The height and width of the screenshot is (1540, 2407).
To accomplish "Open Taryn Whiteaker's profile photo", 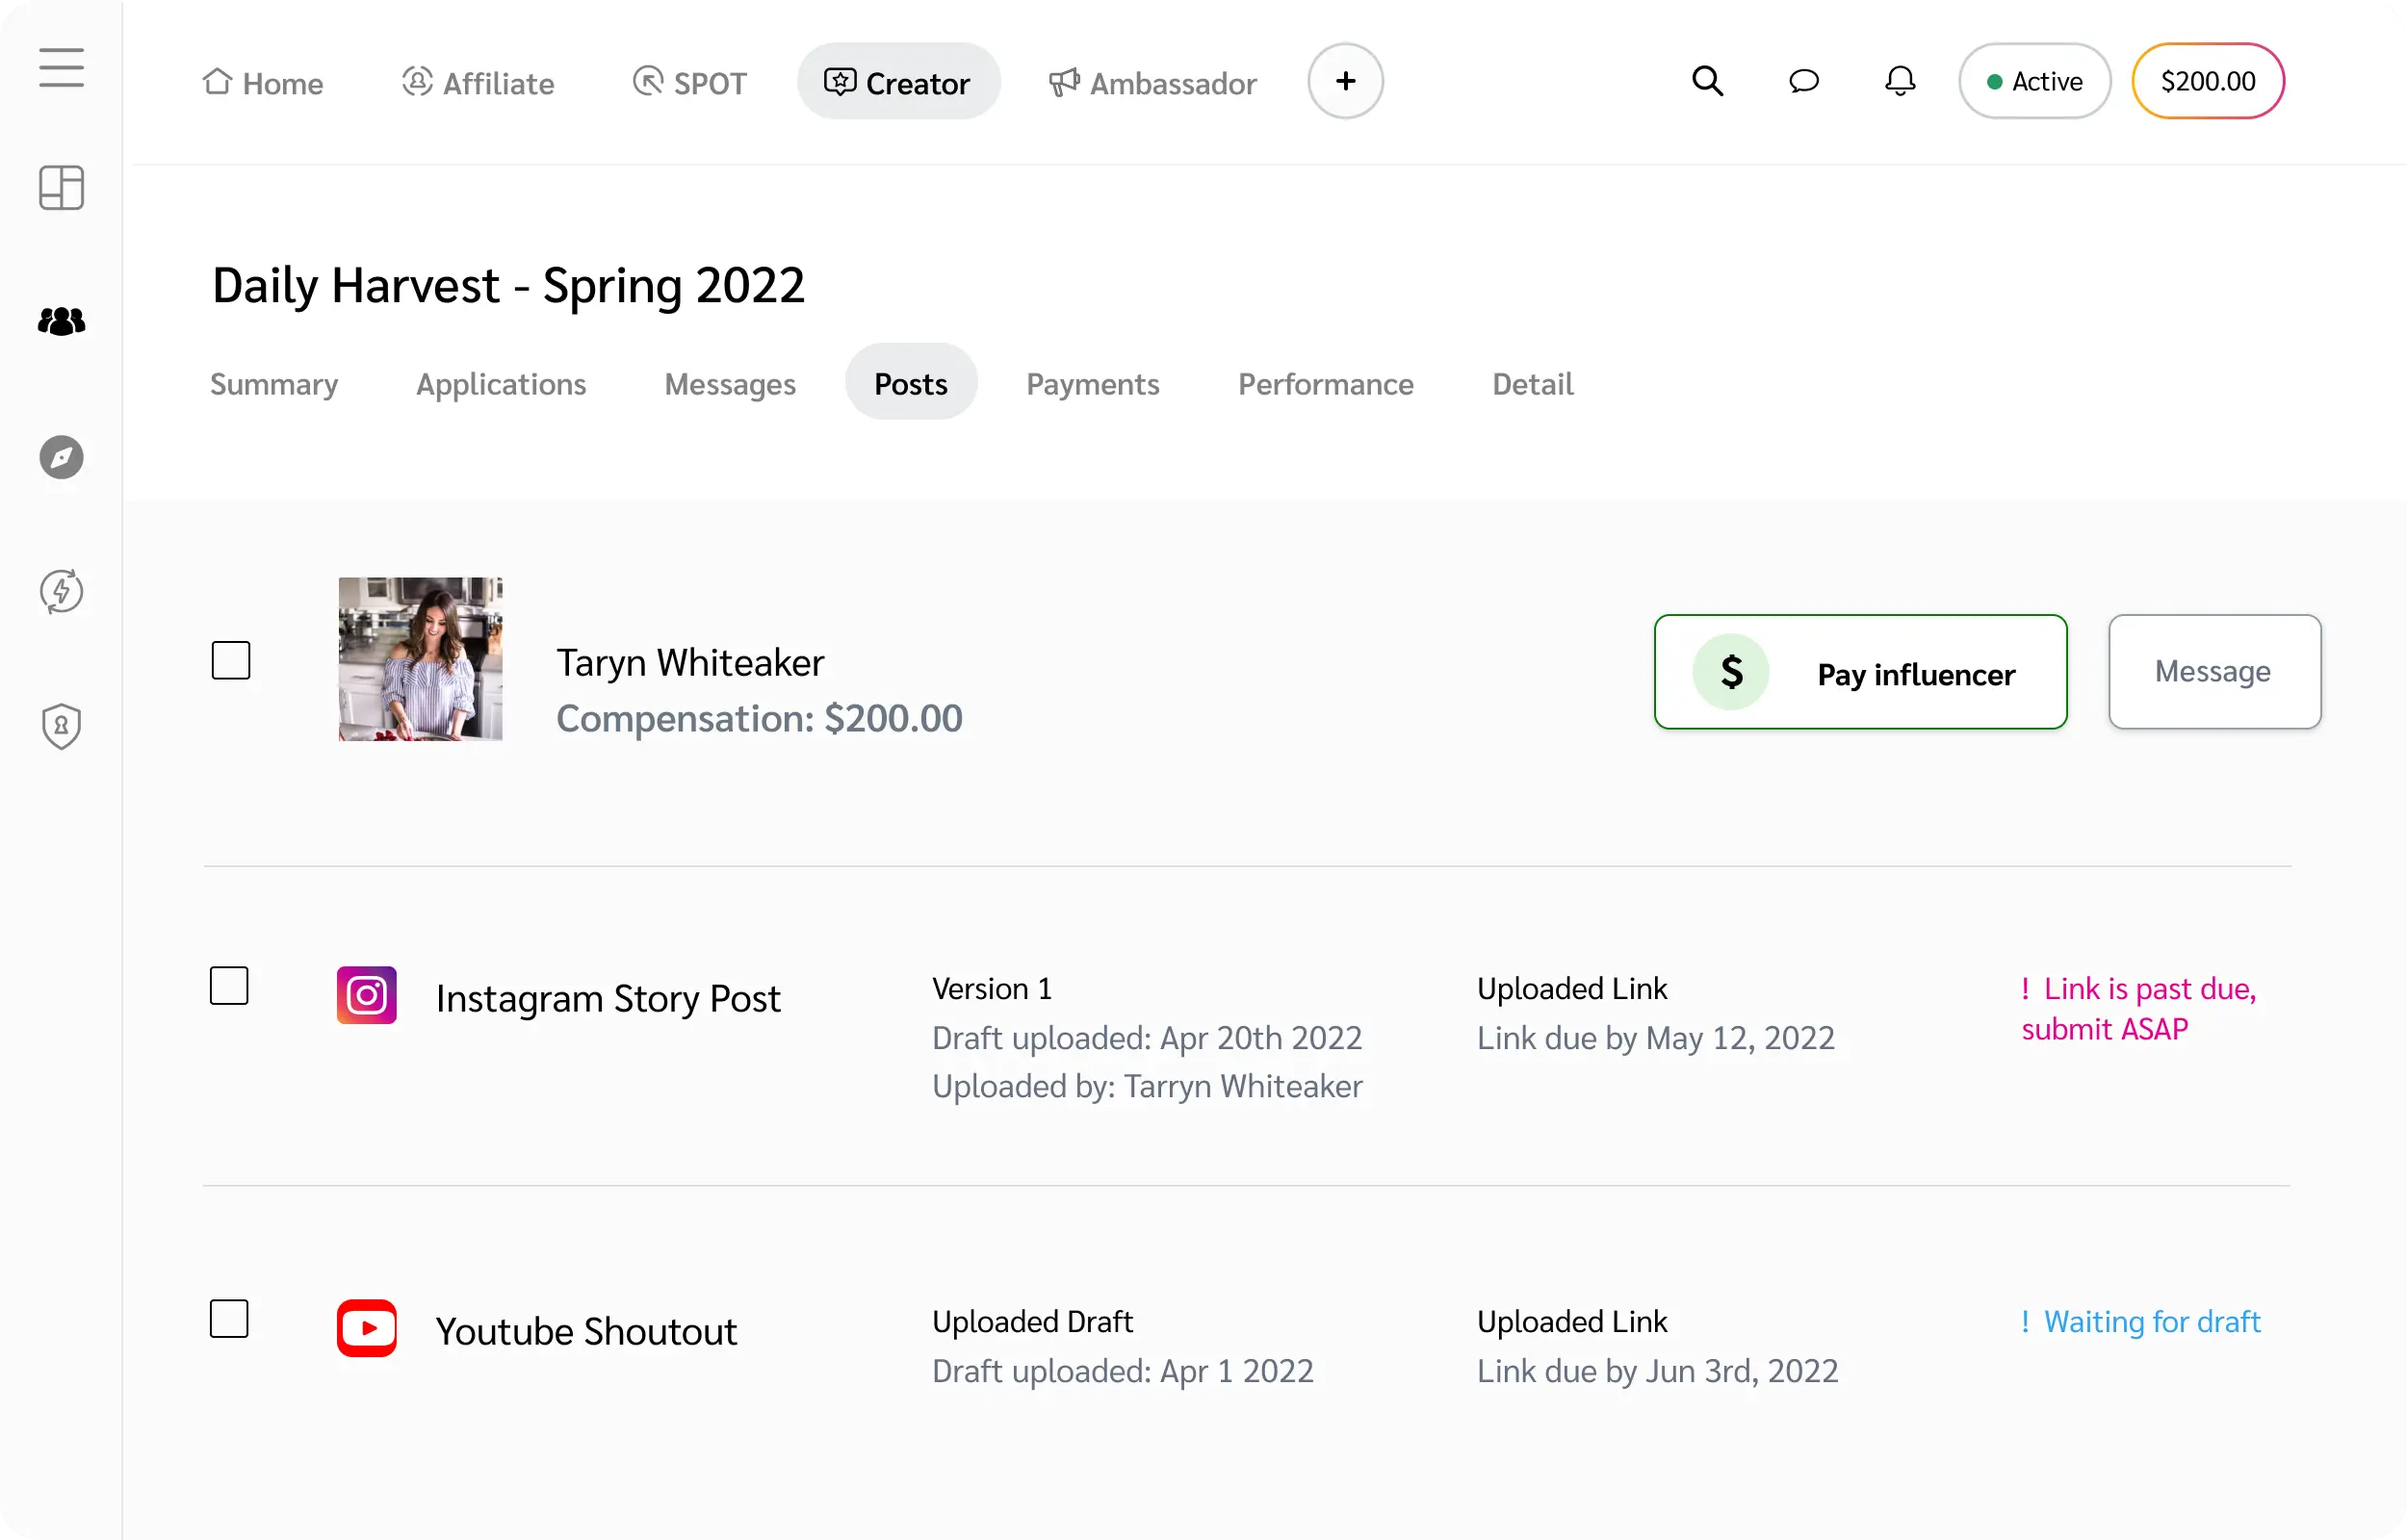I will [x=420, y=659].
